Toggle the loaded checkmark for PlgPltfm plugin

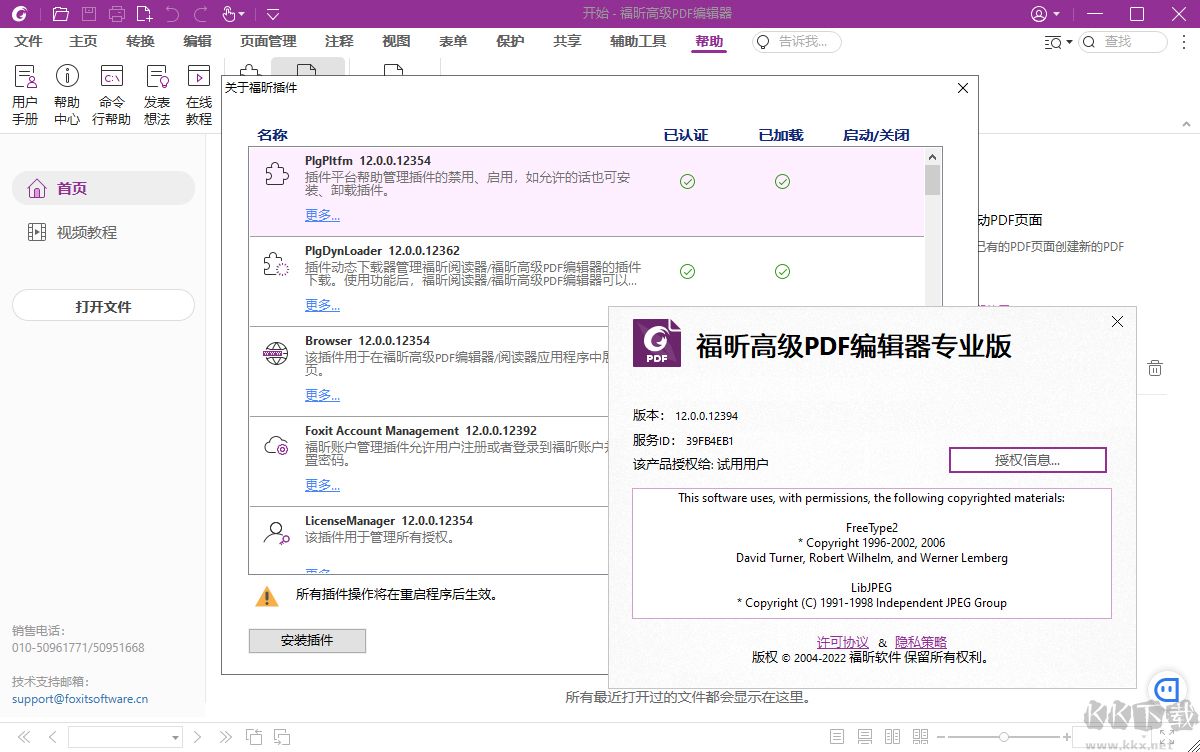[782, 182]
